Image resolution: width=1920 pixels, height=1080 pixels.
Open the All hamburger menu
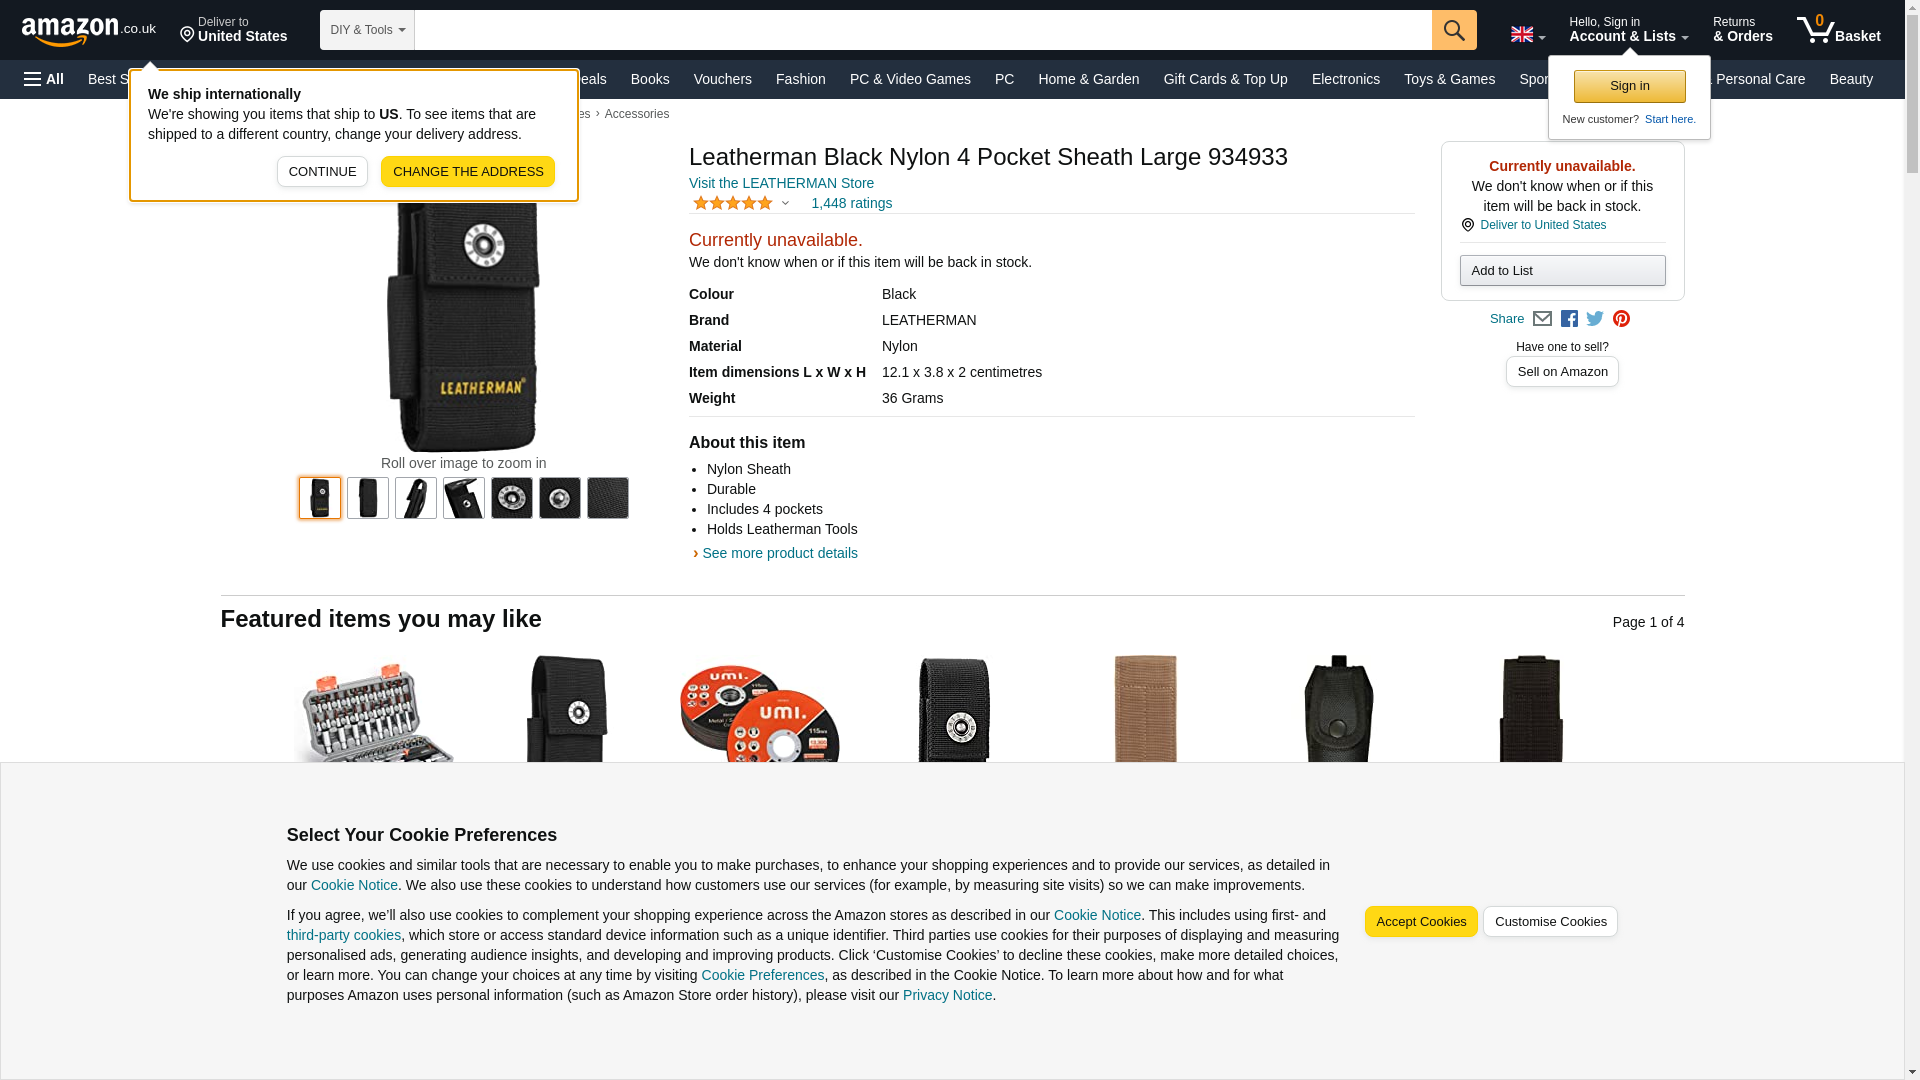click(44, 79)
